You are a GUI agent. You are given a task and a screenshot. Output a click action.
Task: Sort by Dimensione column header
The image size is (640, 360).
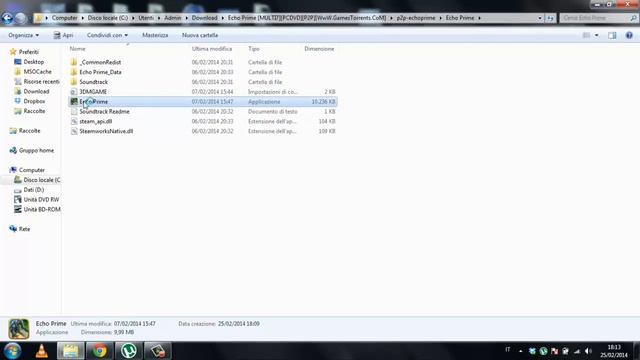click(320, 49)
